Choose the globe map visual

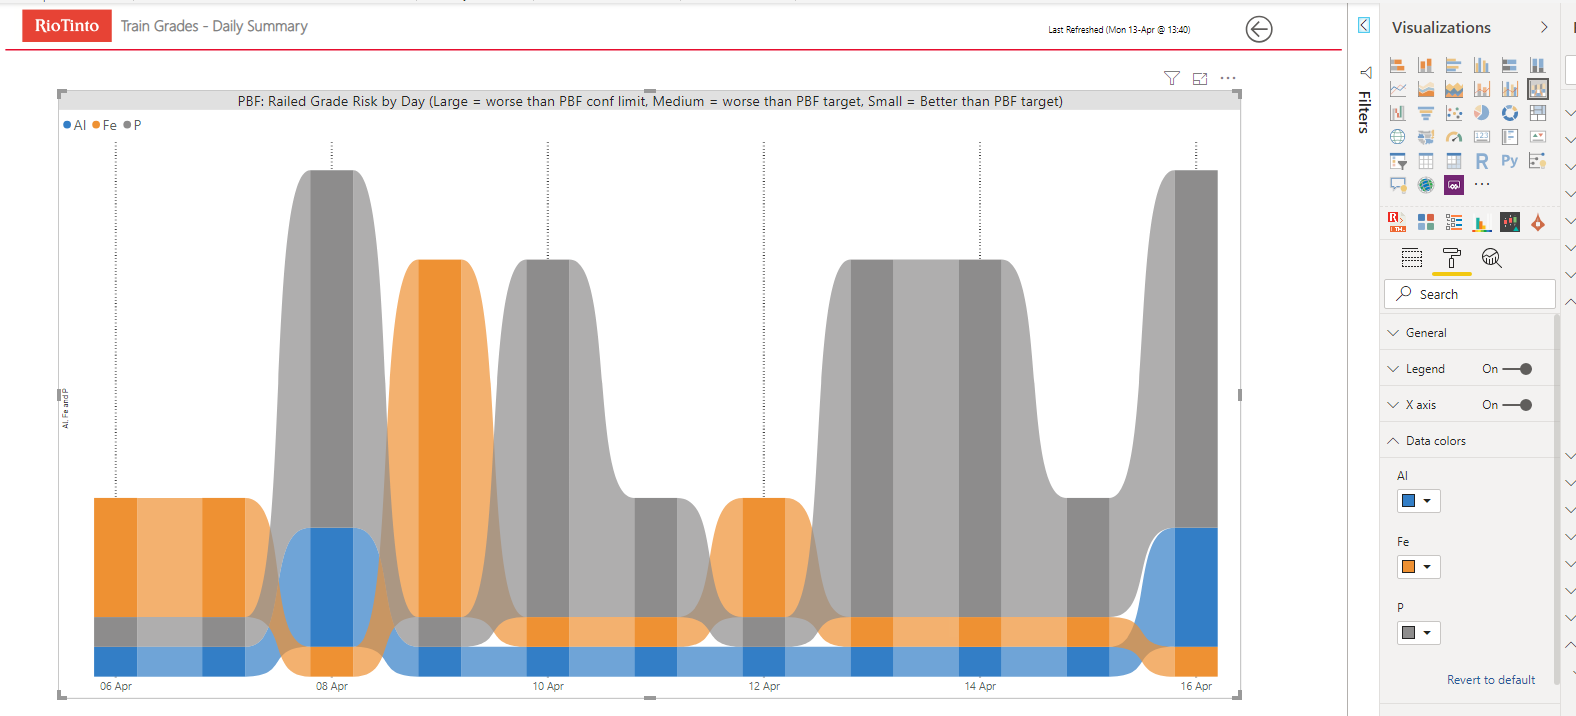click(x=1398, y=137)
